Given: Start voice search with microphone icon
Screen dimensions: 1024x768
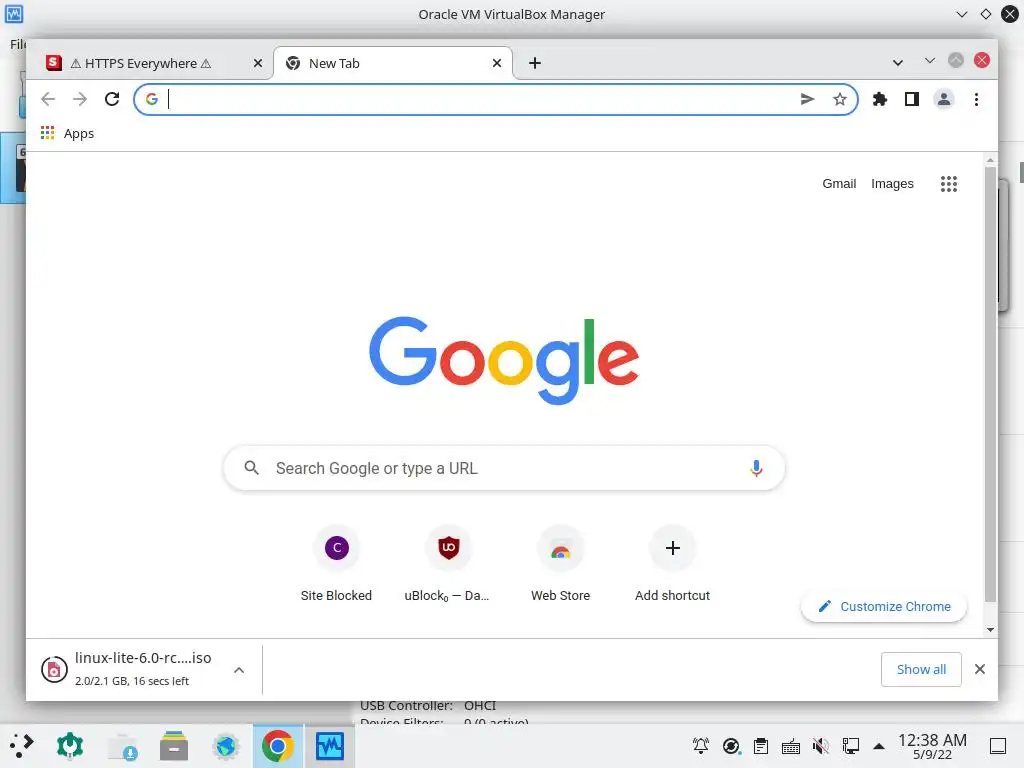Looking at the screenshot, I should coord(756,468).
